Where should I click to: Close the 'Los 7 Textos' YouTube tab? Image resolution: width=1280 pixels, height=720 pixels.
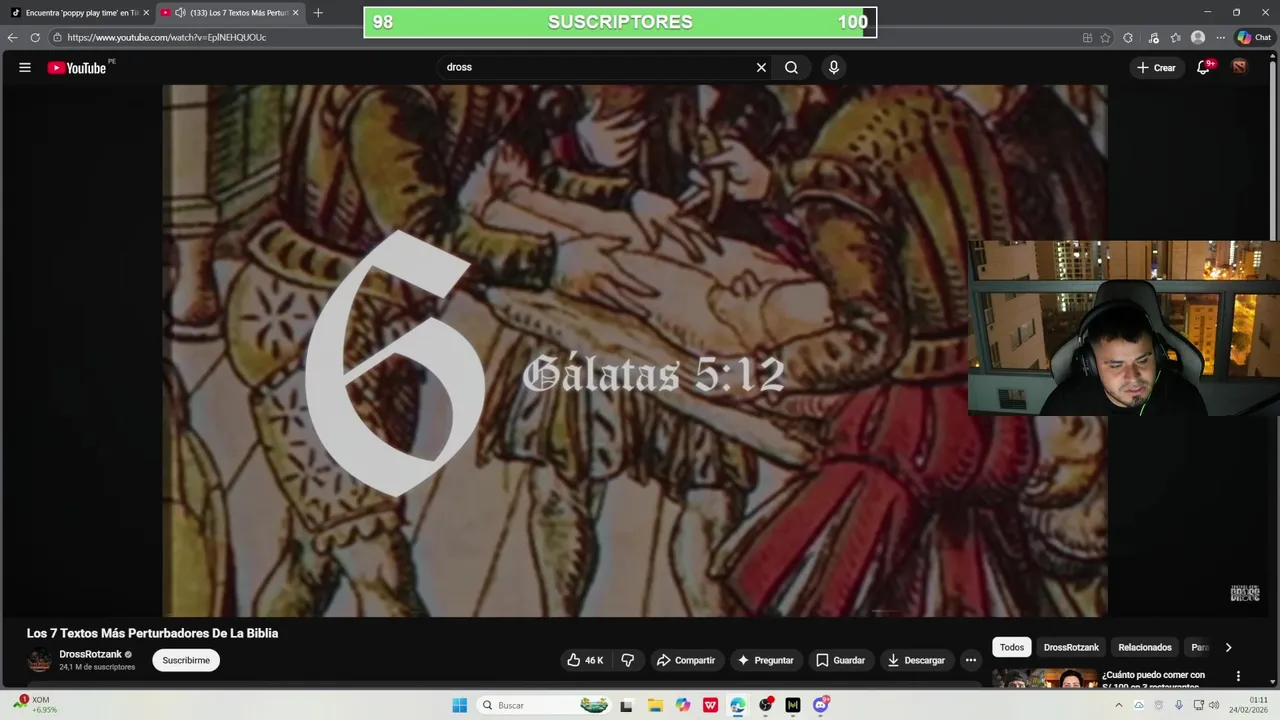click(x=295, y=12)
